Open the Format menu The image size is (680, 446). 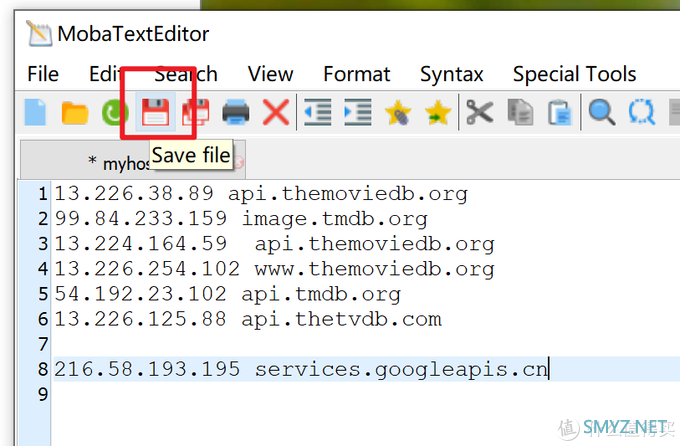coord(356,74)
